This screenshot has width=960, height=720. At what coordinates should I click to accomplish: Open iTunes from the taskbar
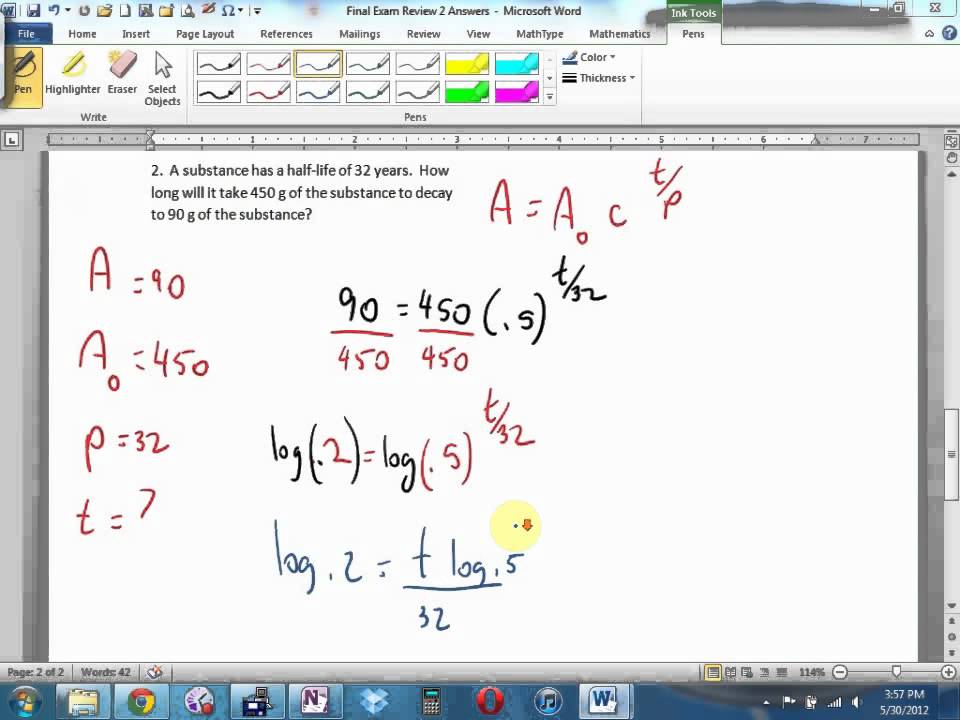click(548, 702)
